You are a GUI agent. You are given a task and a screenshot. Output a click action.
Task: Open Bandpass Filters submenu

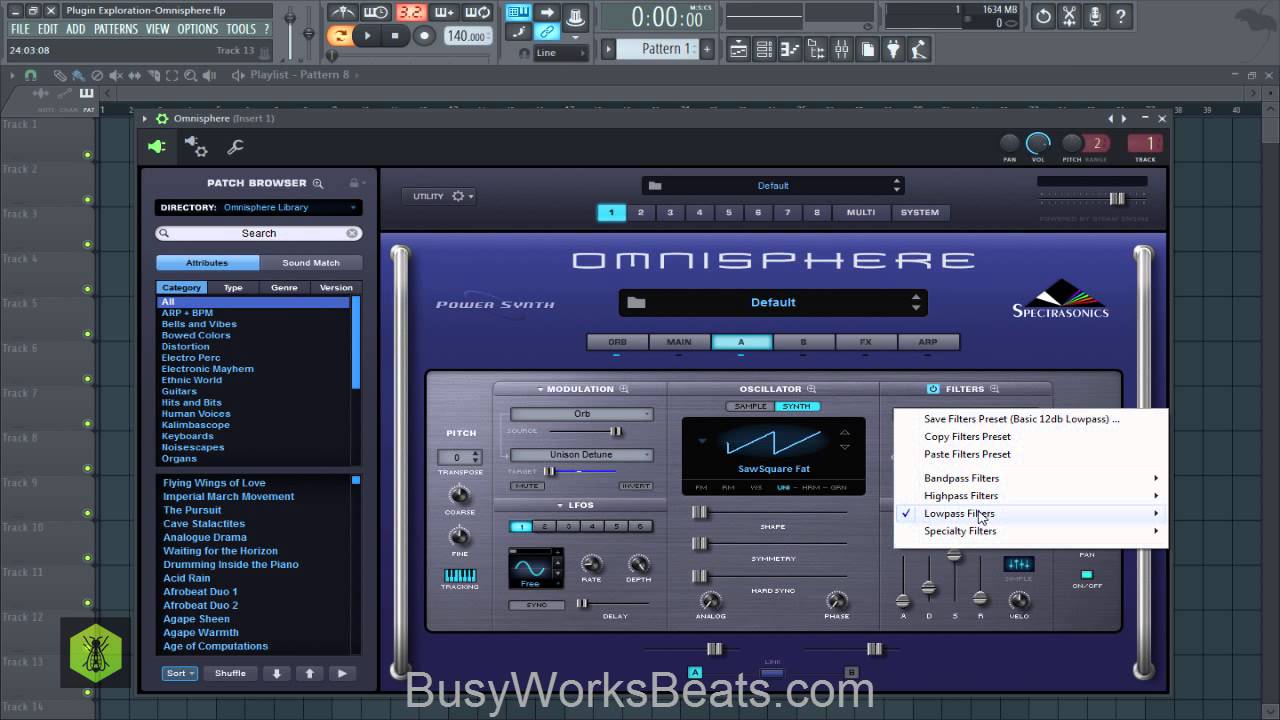(x=1031, y=478)
